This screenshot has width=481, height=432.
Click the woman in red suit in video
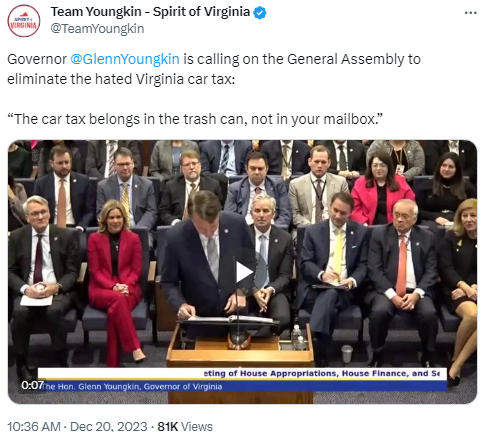click(x=115, y=277)
